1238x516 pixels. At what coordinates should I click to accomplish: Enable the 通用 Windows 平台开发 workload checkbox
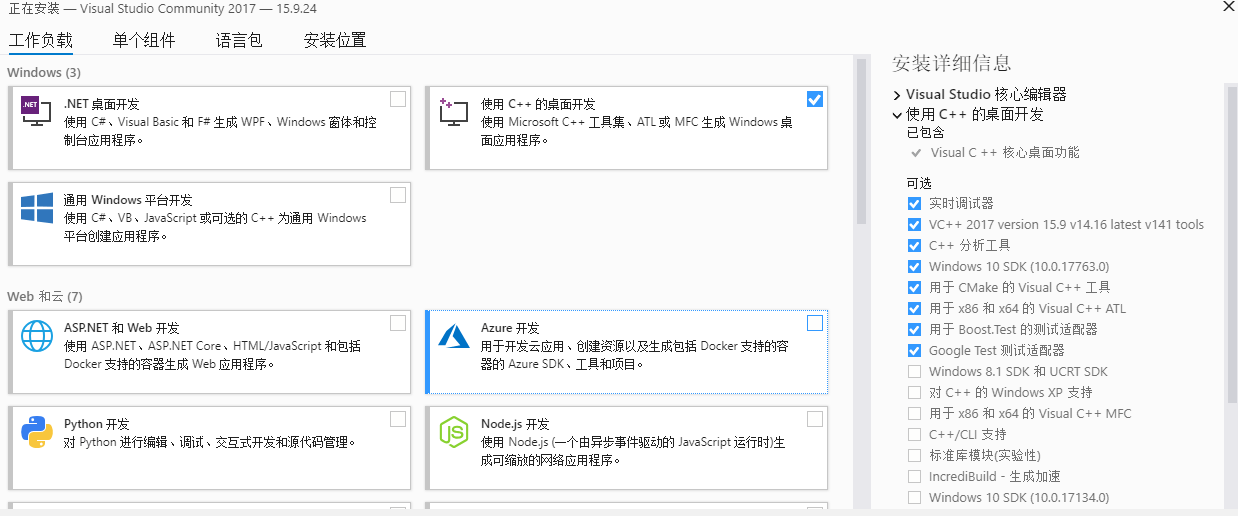[x=398, y=195]
